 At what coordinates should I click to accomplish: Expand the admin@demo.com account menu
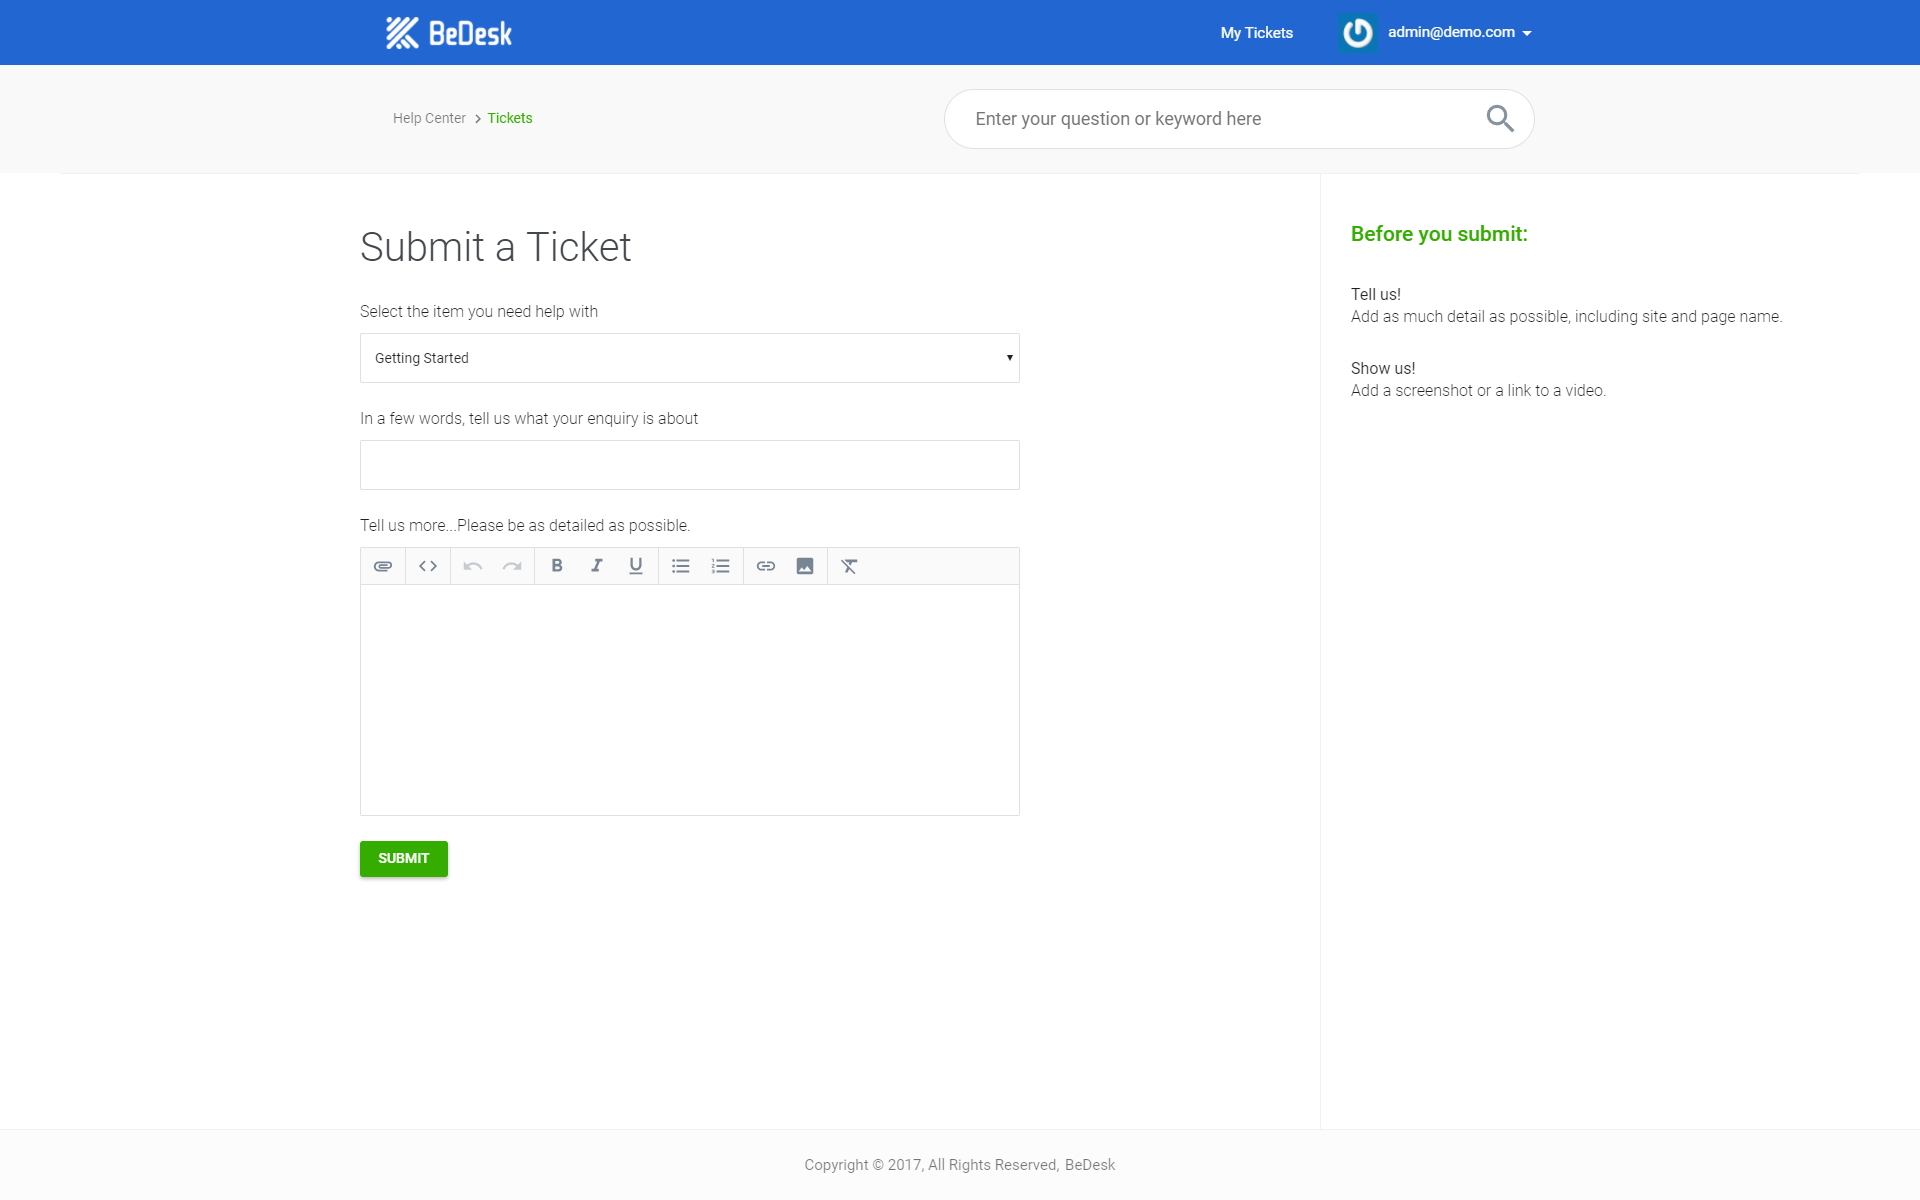[1458, 33]
